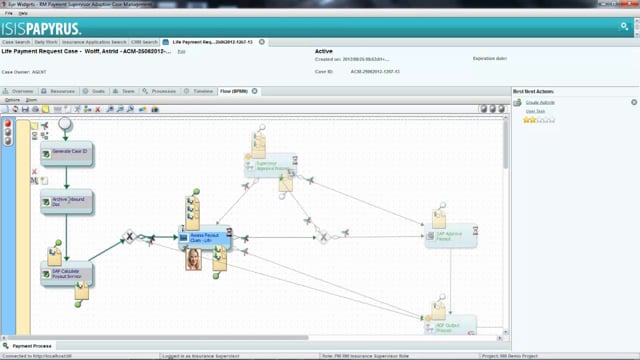The height and width of the screenshot is (360, 640).
Task: Open the Options menu in flow editor
Action: 12,100
